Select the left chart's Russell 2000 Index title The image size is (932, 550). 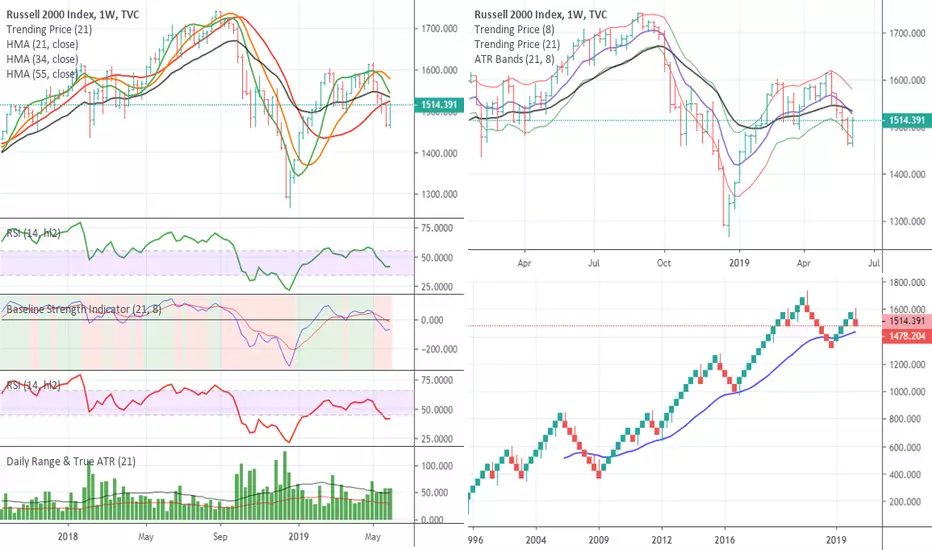[73, 14]
